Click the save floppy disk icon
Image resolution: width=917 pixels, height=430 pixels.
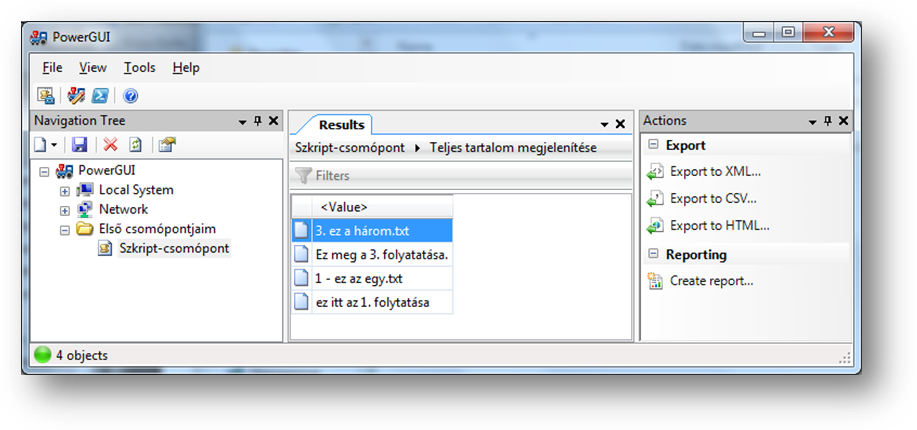click(x=80, y=145)
